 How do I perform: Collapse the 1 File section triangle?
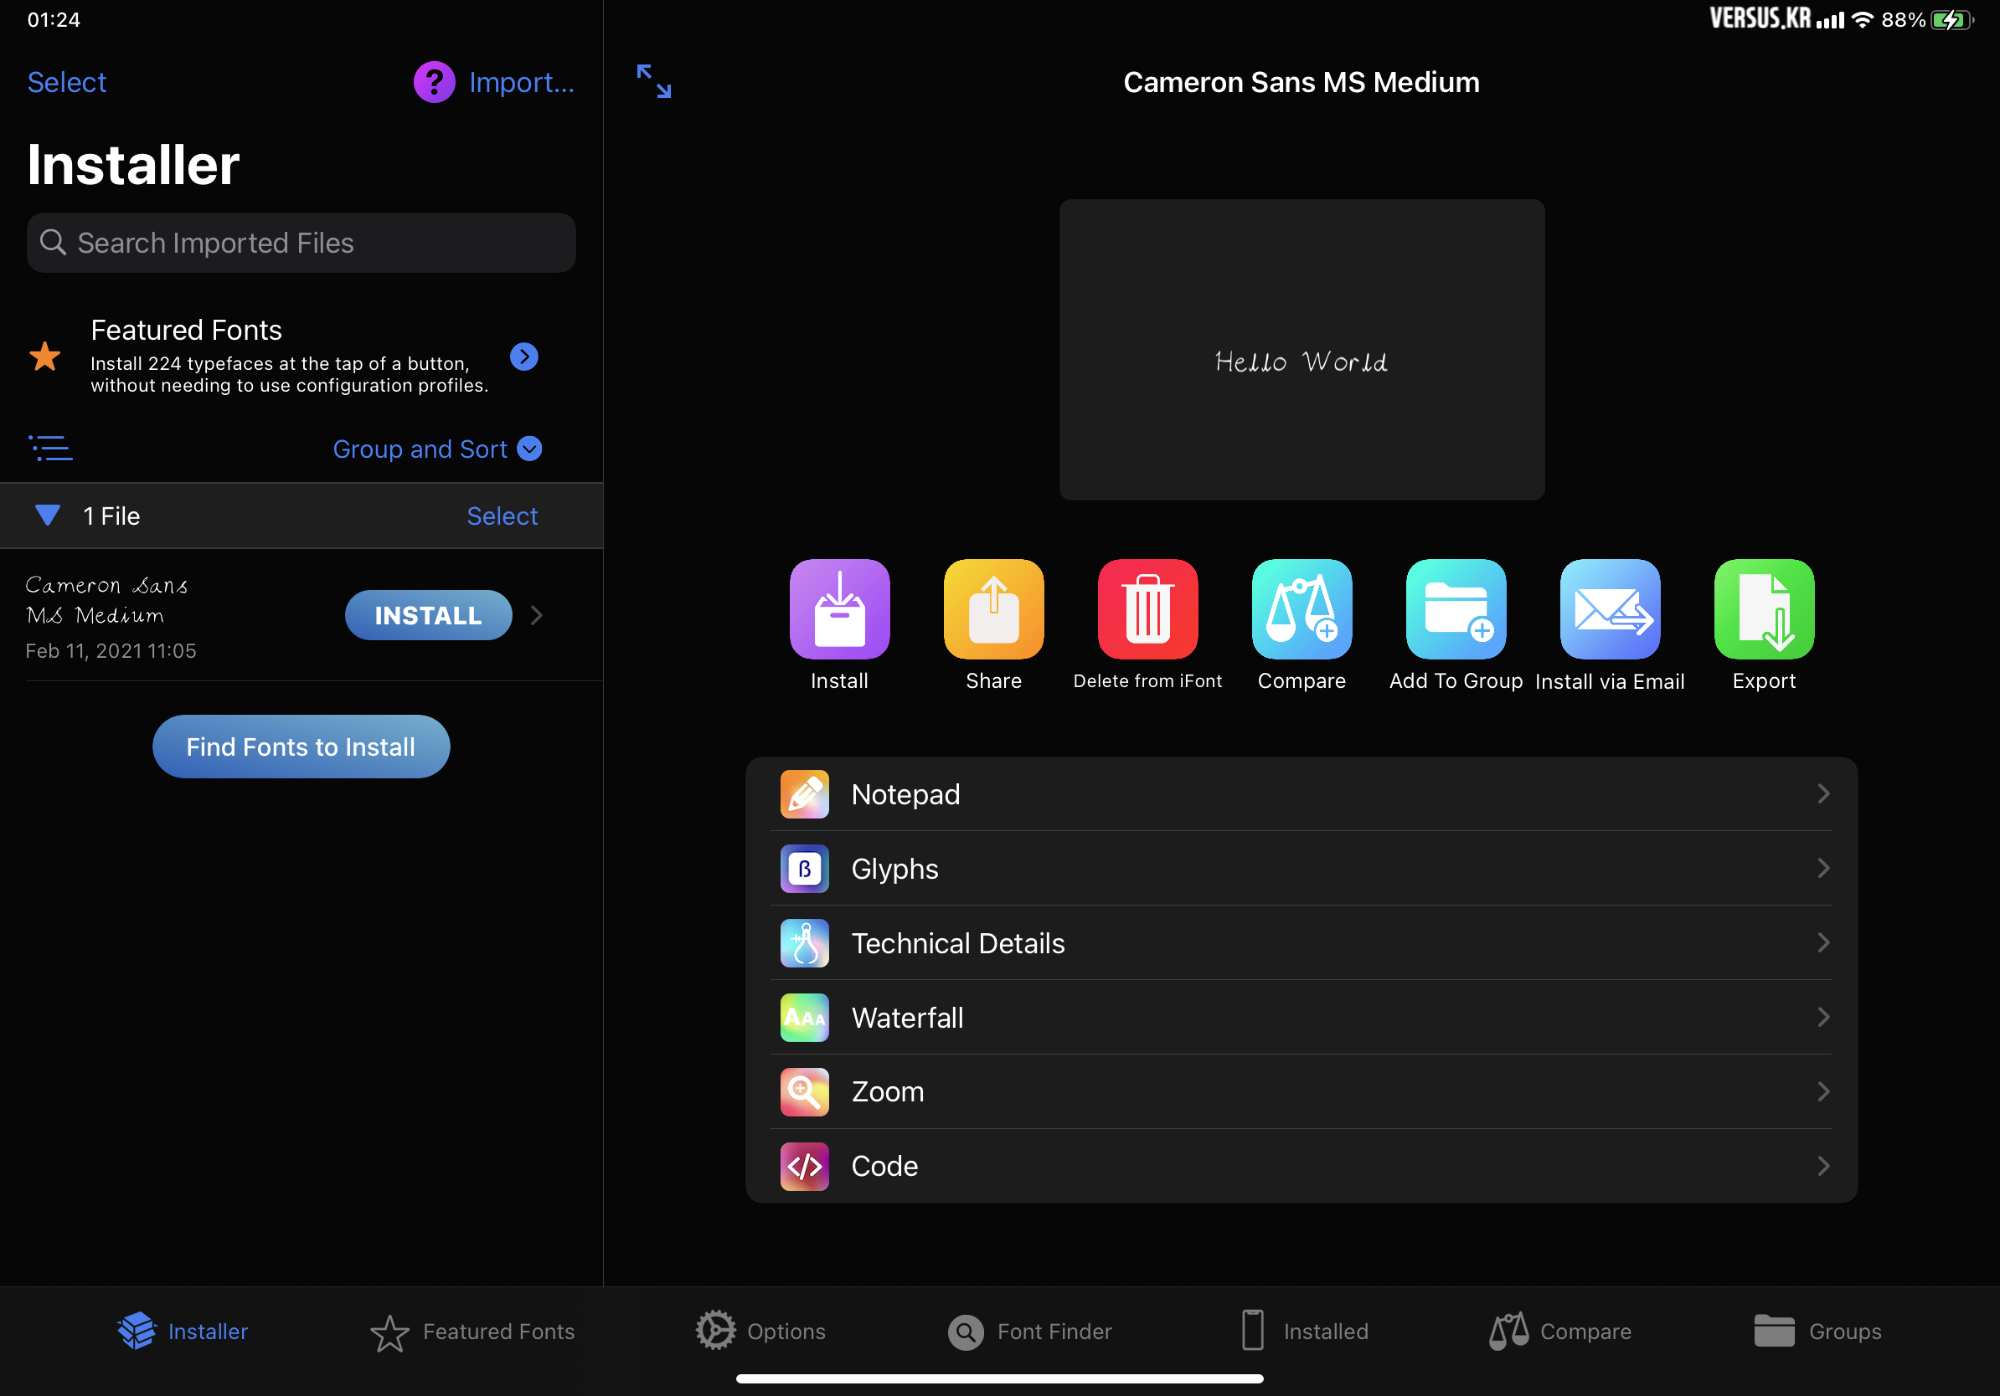47,515
